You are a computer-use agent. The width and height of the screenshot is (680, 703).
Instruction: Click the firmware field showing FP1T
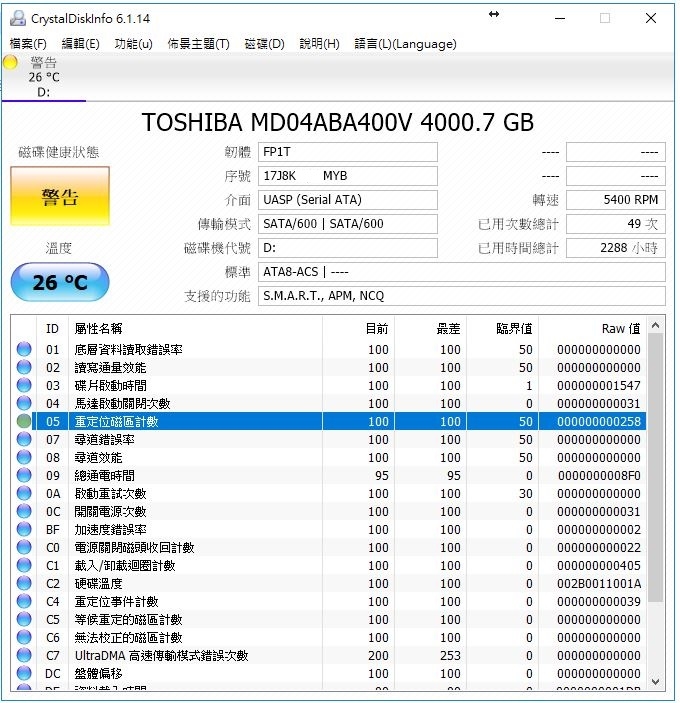(347, 152)
